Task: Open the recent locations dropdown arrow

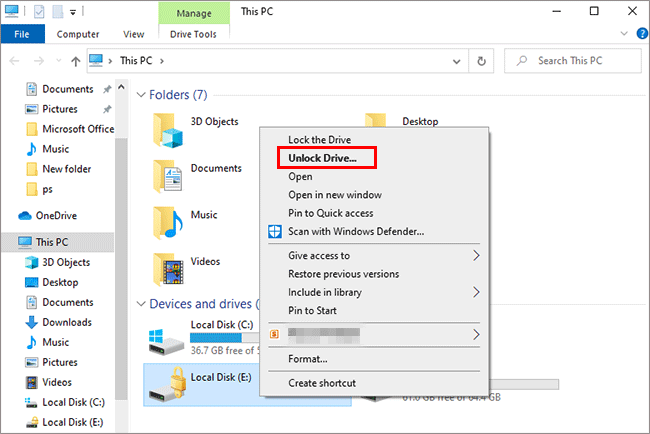Action: coord(58,61)
